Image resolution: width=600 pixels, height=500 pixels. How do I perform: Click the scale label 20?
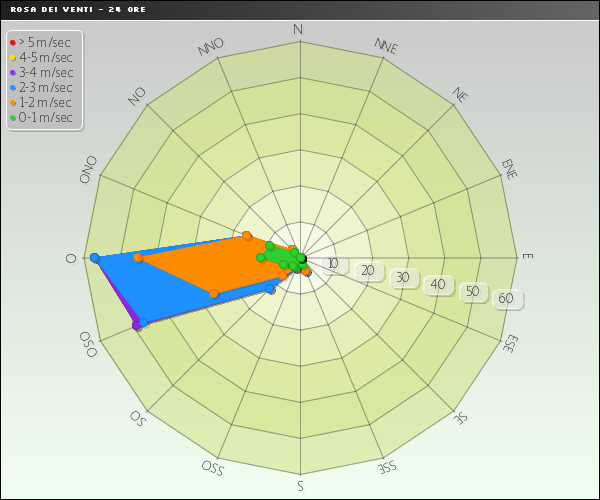pos(368,270)
